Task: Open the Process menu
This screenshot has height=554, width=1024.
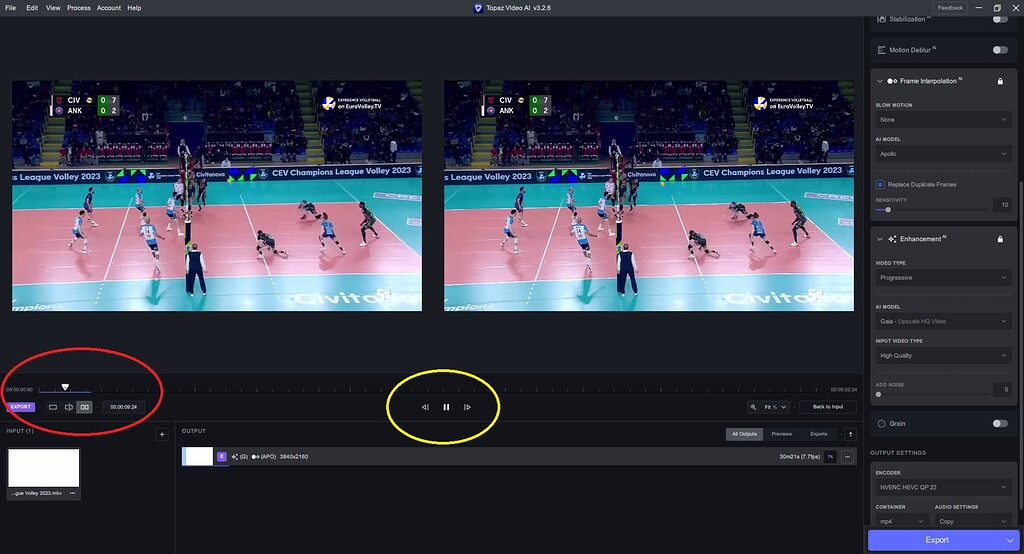Action: [x=78, y=8]
